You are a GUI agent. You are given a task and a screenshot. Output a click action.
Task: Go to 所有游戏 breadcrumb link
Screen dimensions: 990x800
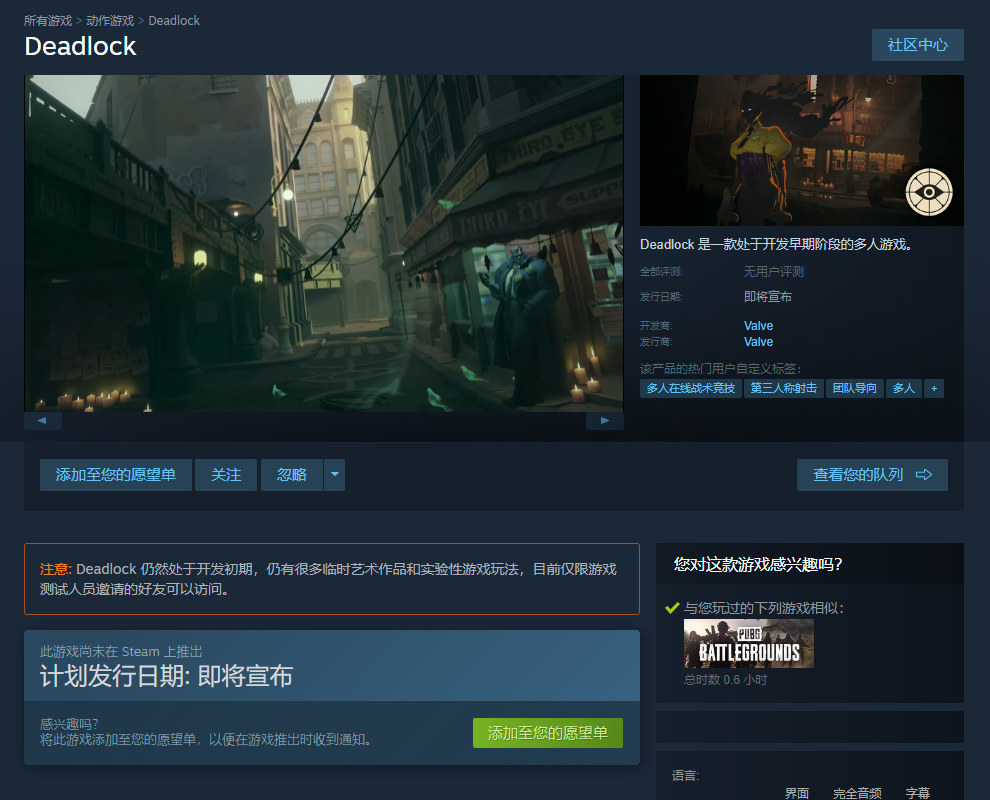point(48,21)
